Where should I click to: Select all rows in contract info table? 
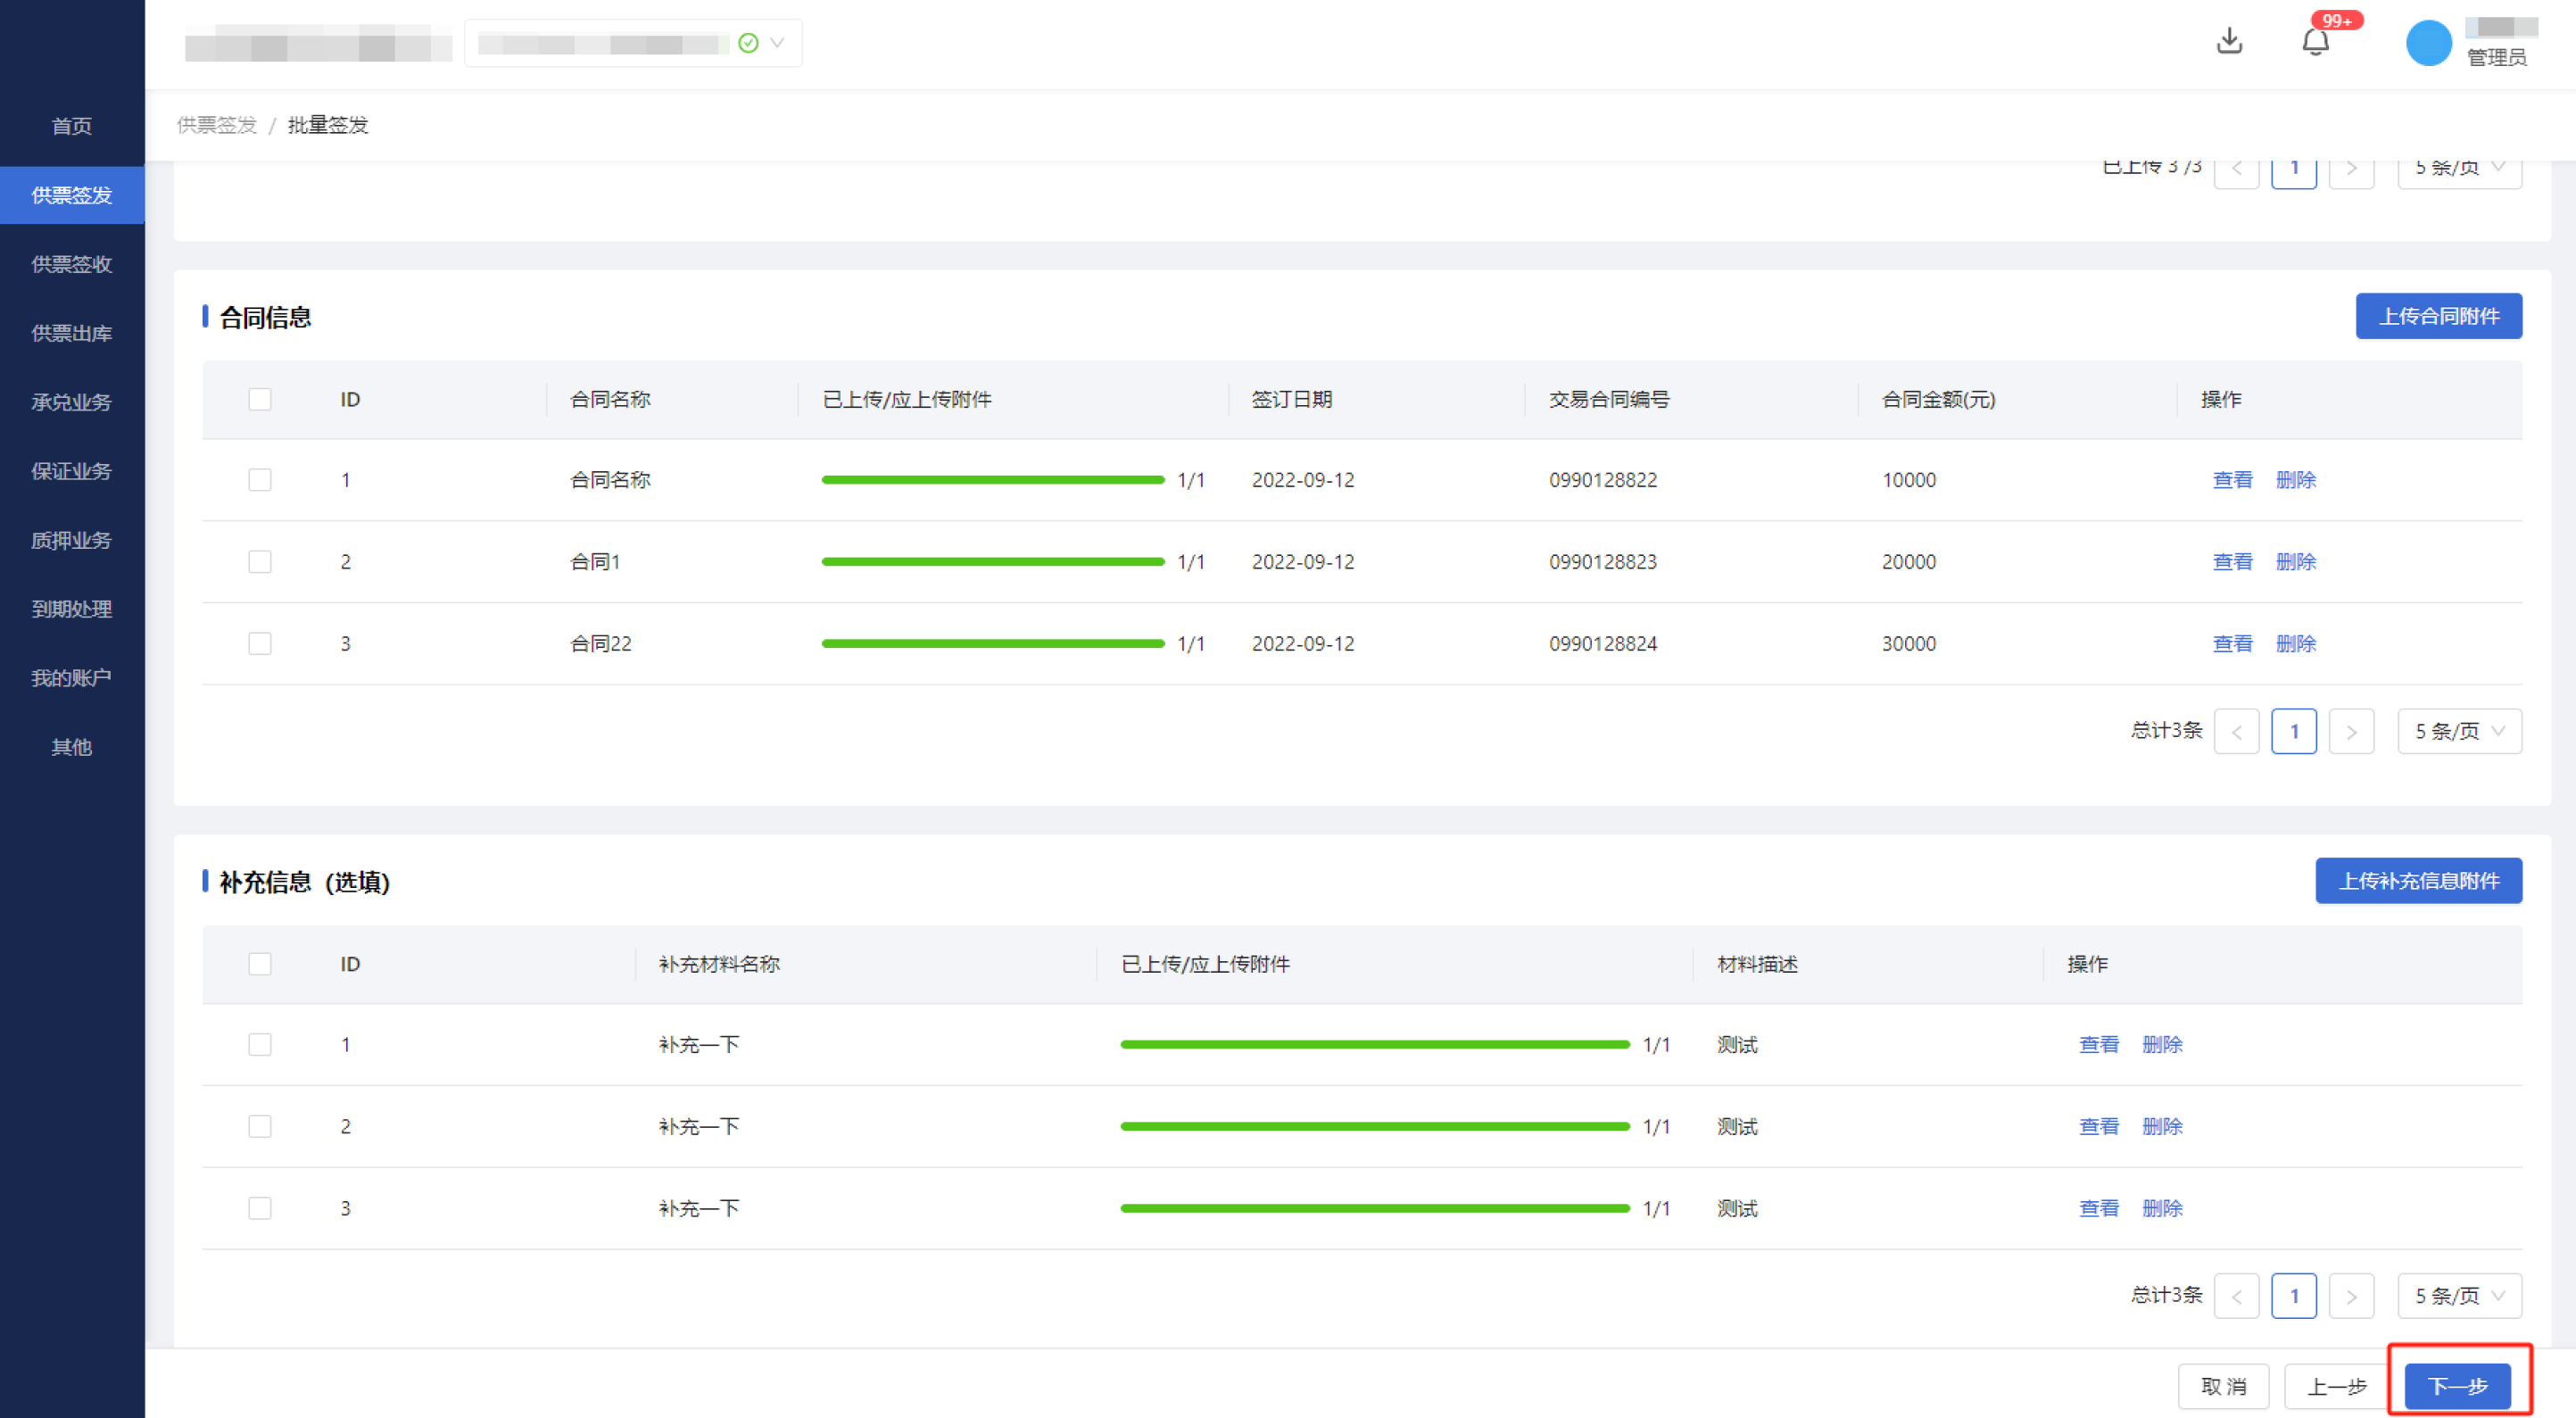point(260,399)
